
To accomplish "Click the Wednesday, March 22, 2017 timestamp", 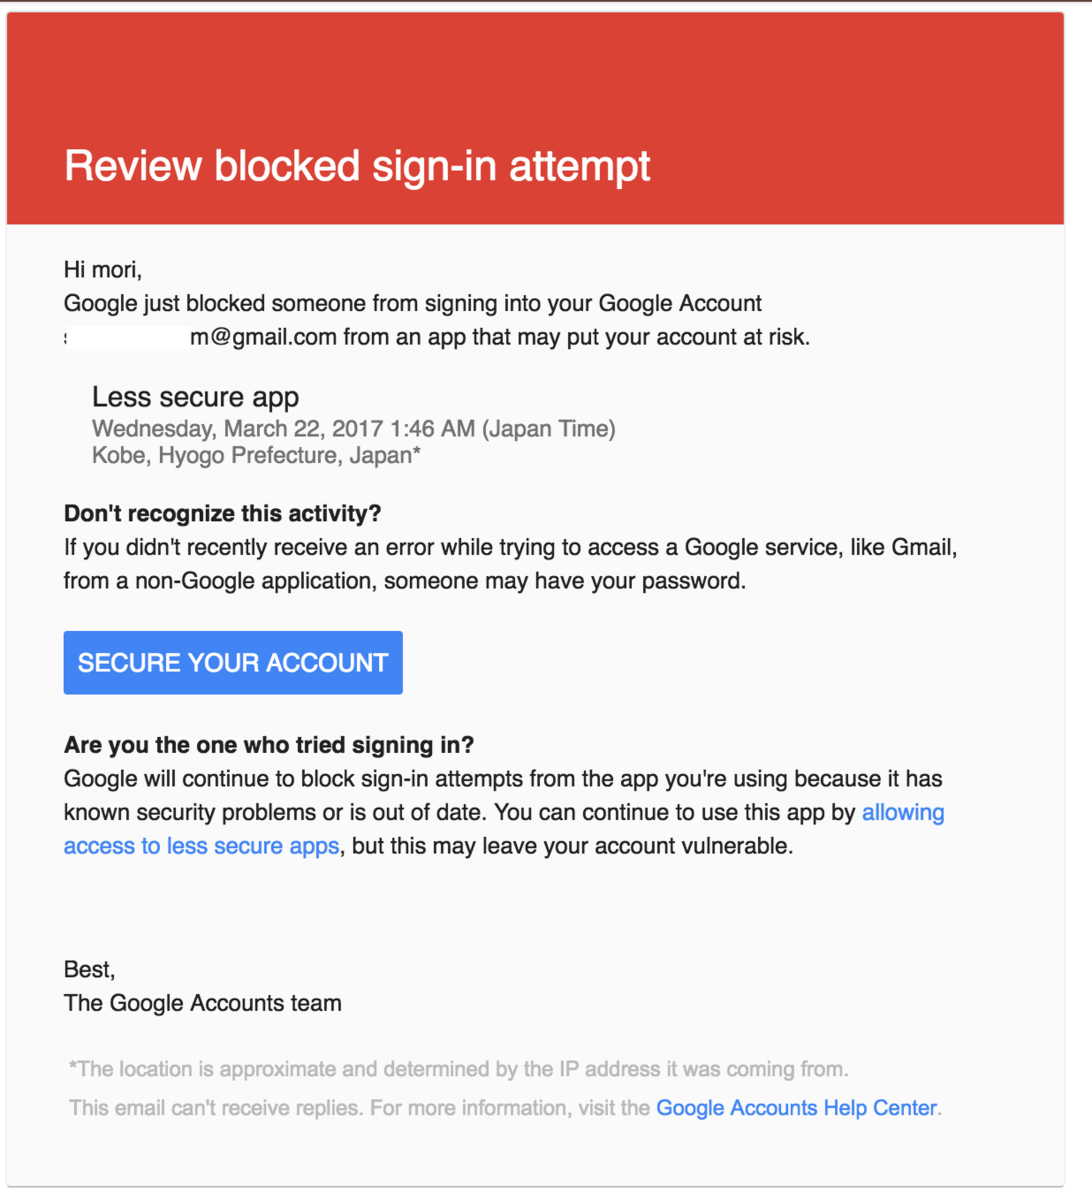I will 354,429.
